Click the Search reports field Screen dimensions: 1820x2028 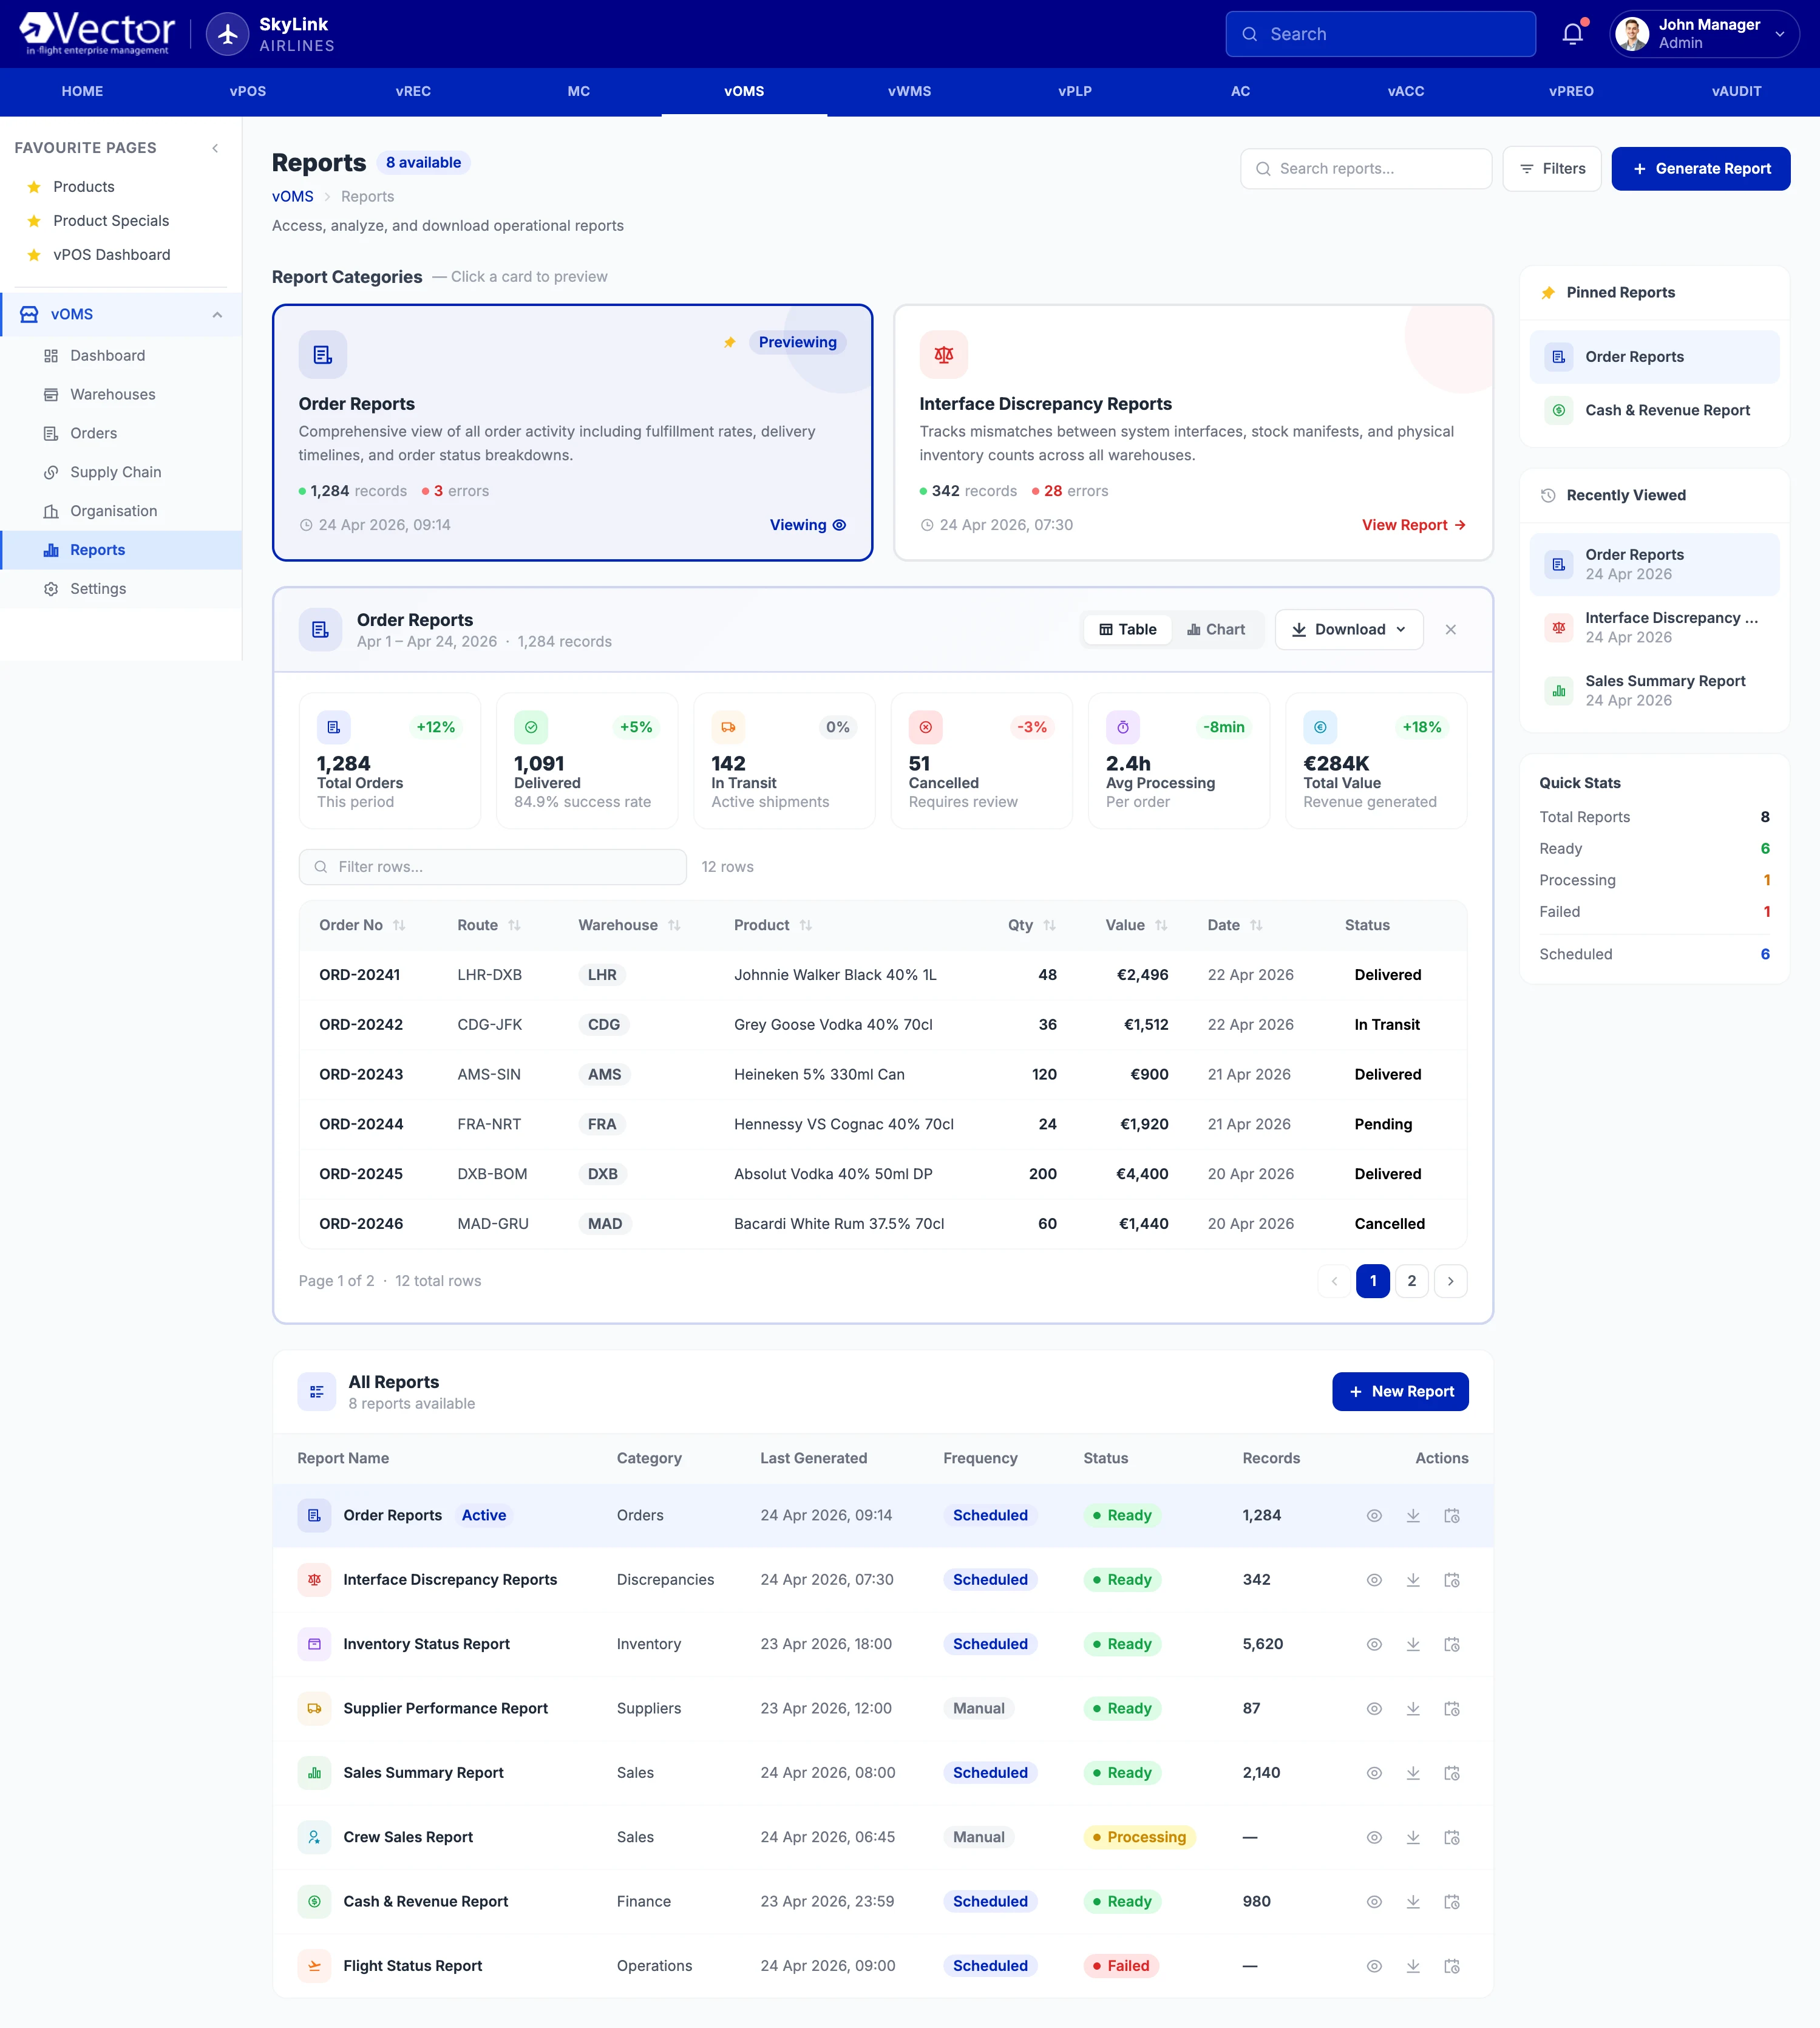[x=1366, y=169]
